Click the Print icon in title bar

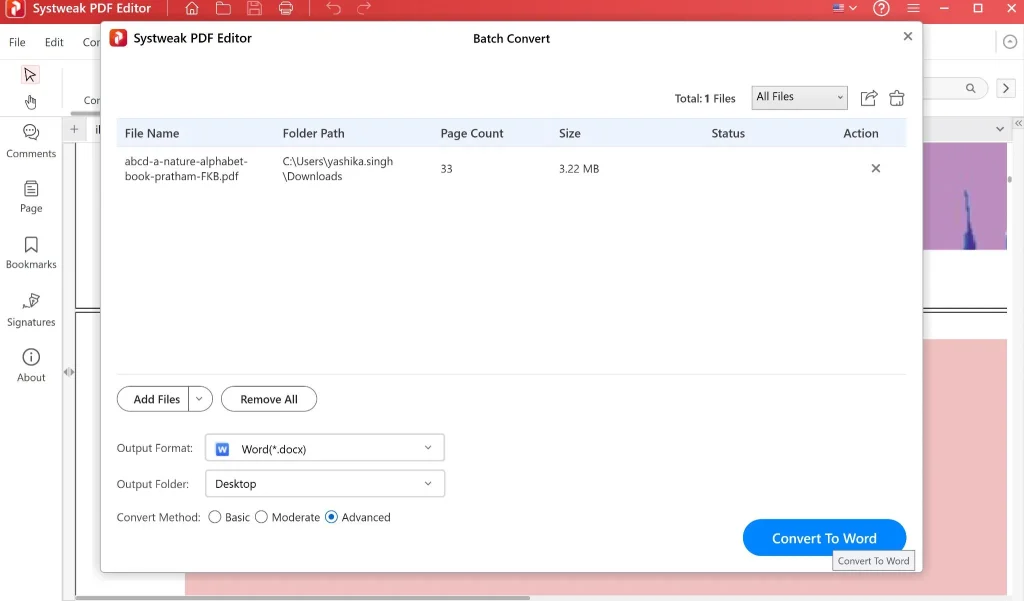[286, 8]
